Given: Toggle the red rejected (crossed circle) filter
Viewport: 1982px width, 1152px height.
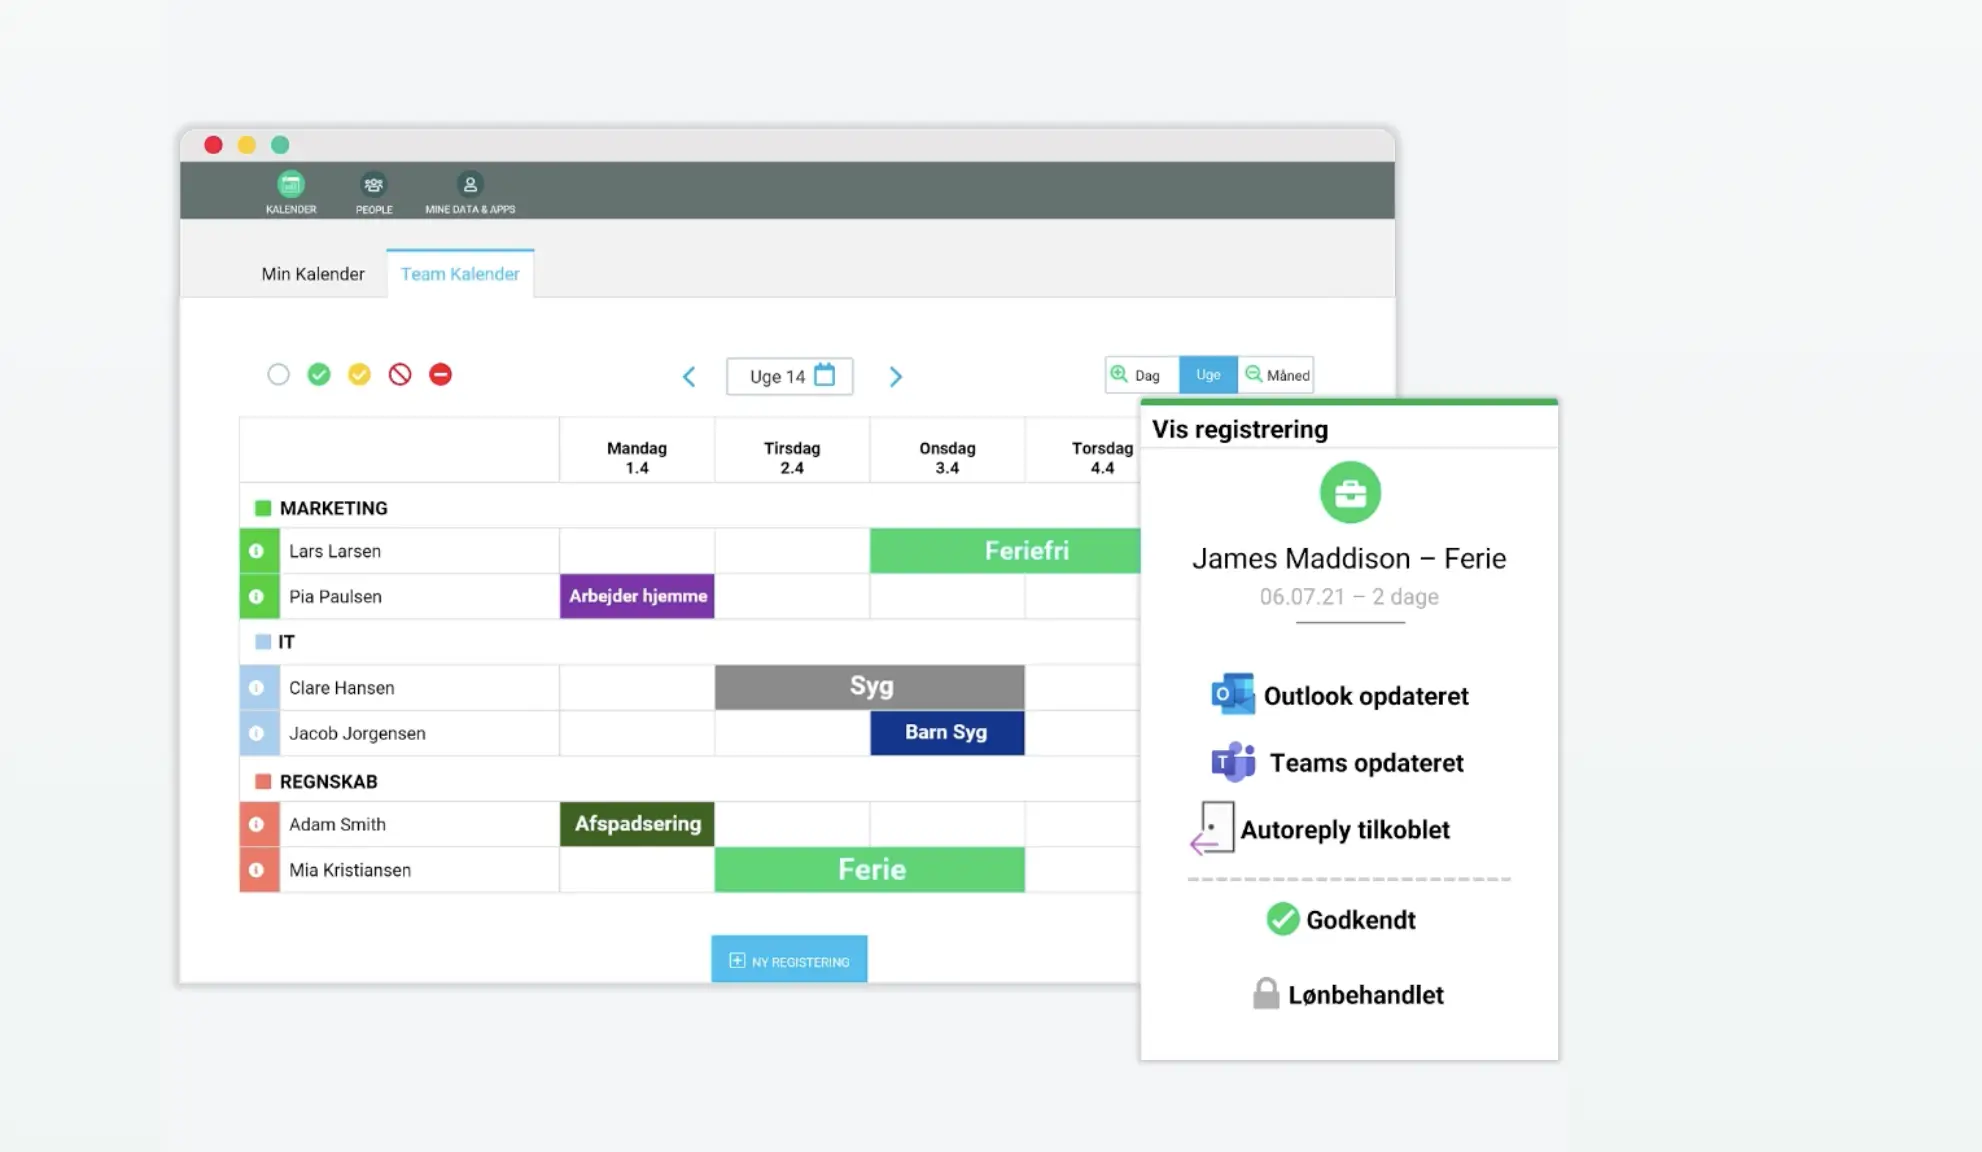Looking at the screenshot, I should (400, 375).
